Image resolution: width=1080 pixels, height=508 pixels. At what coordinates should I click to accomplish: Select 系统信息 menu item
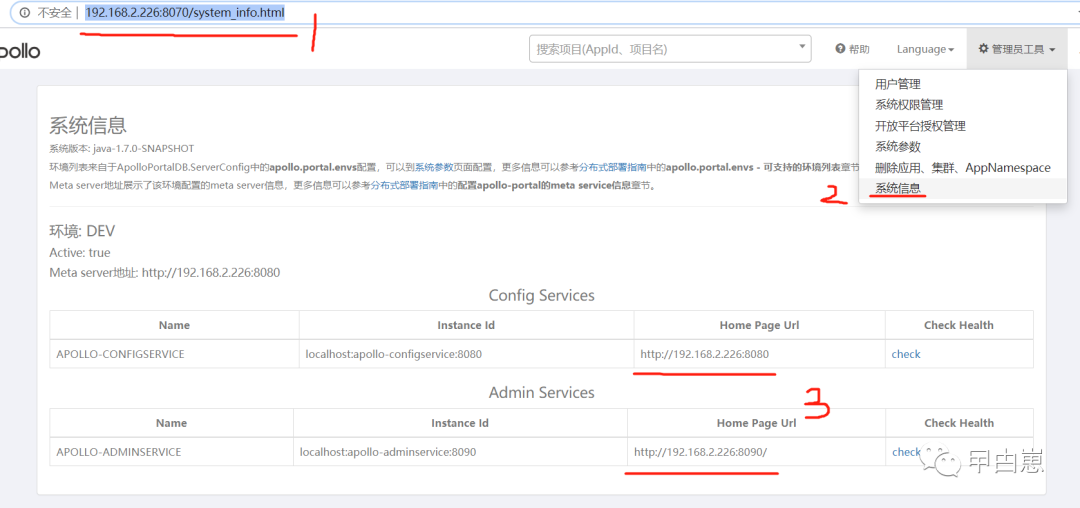click(x=962, y=188)
